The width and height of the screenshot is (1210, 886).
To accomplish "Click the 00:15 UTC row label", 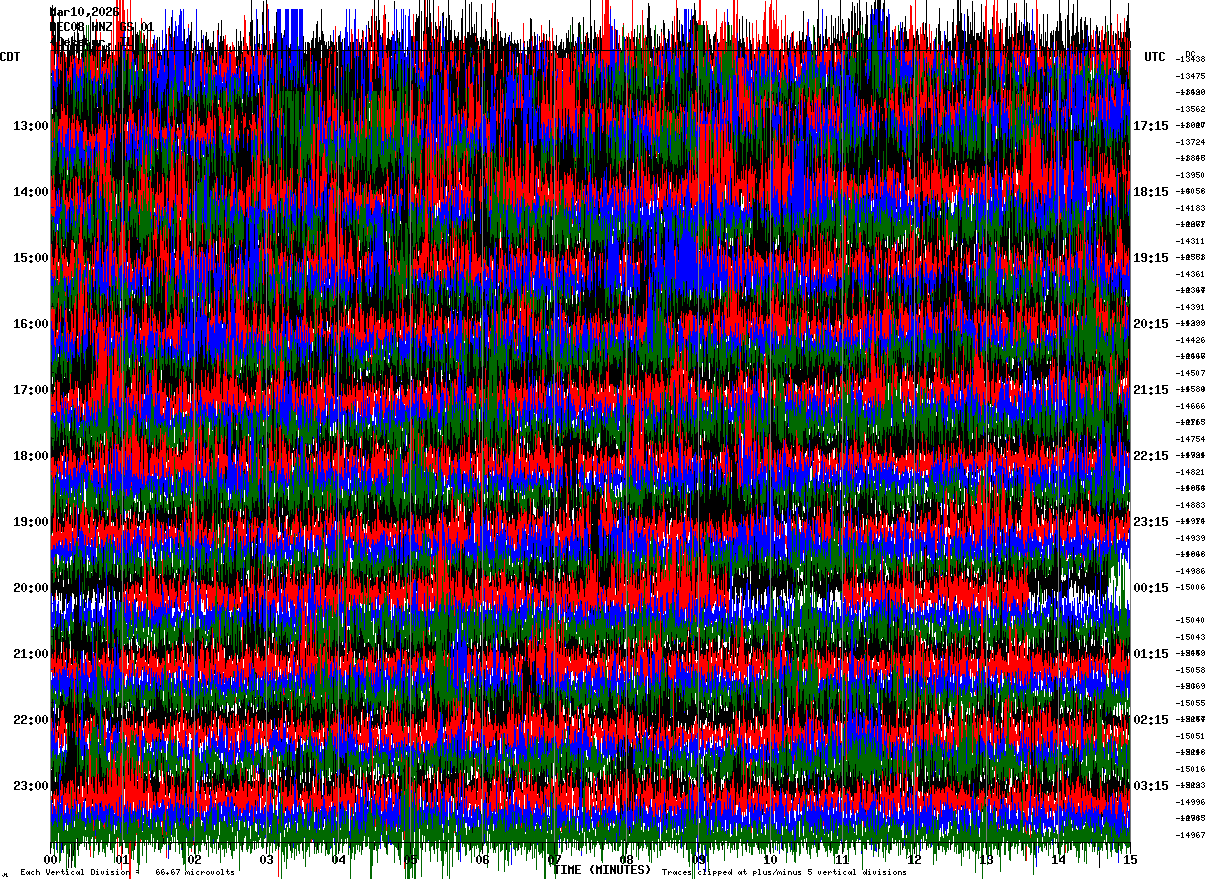I will pos(1151,588).
